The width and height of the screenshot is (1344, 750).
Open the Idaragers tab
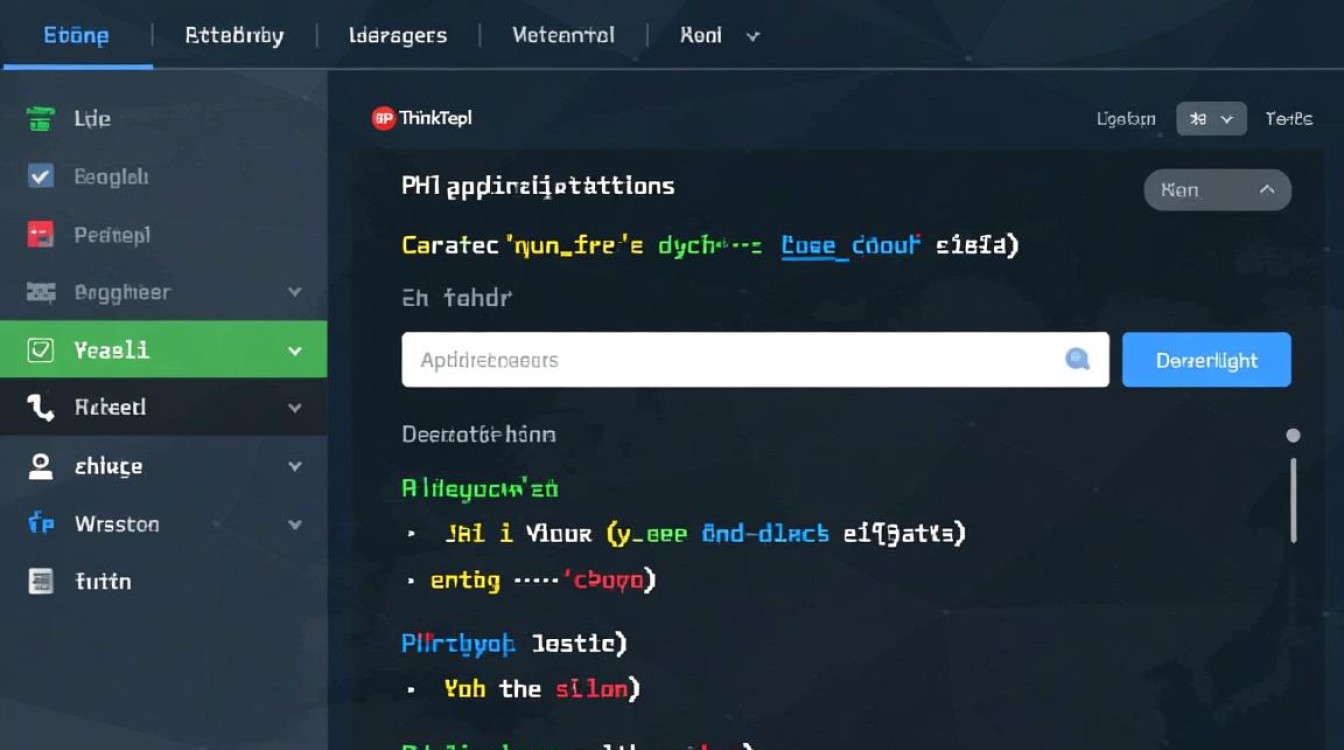(399, 36)
